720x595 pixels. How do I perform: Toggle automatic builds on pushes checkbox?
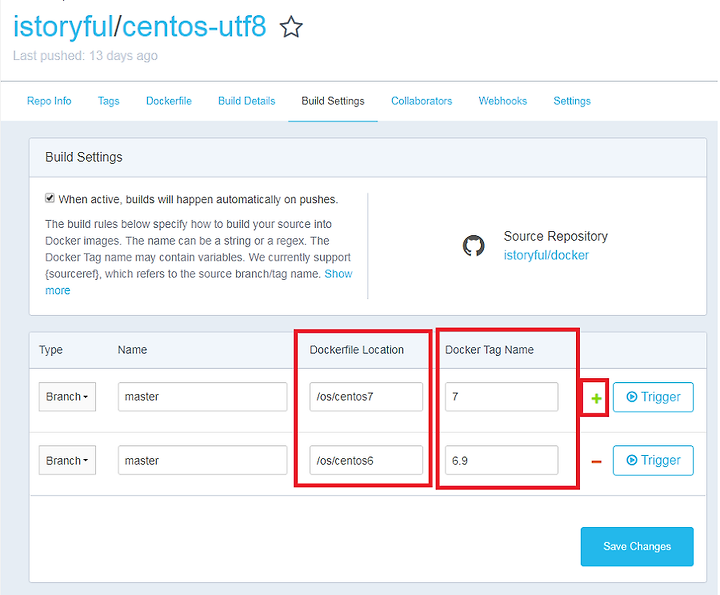click(x=50, y=198)
